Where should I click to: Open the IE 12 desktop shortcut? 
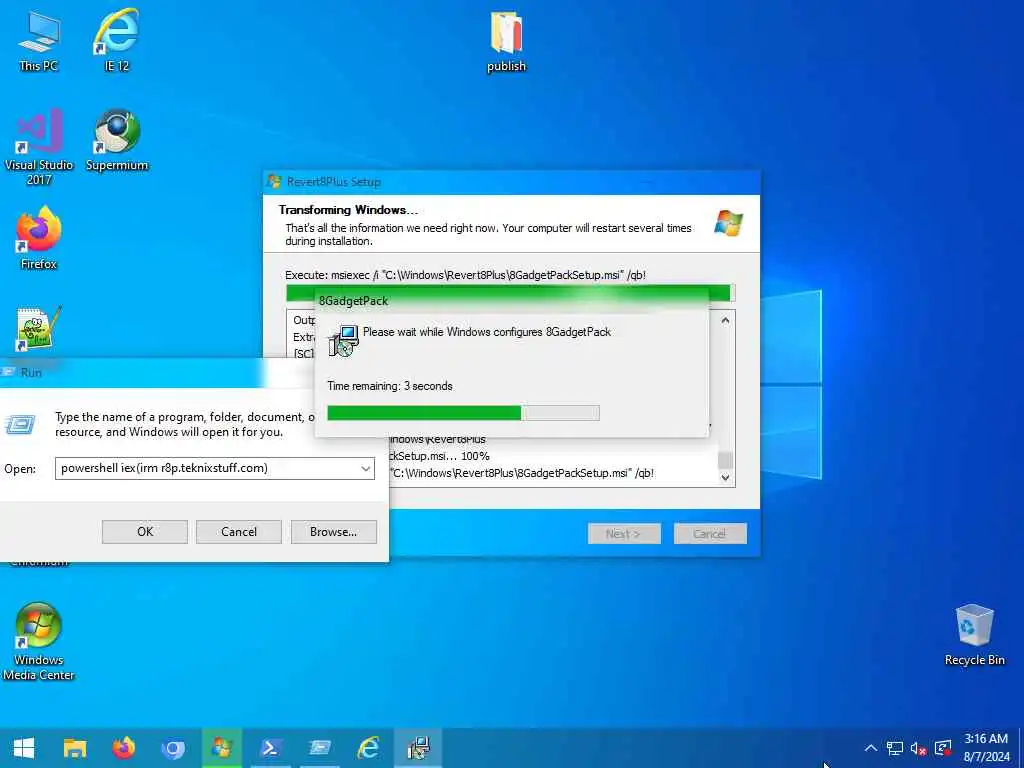point(117,40)
